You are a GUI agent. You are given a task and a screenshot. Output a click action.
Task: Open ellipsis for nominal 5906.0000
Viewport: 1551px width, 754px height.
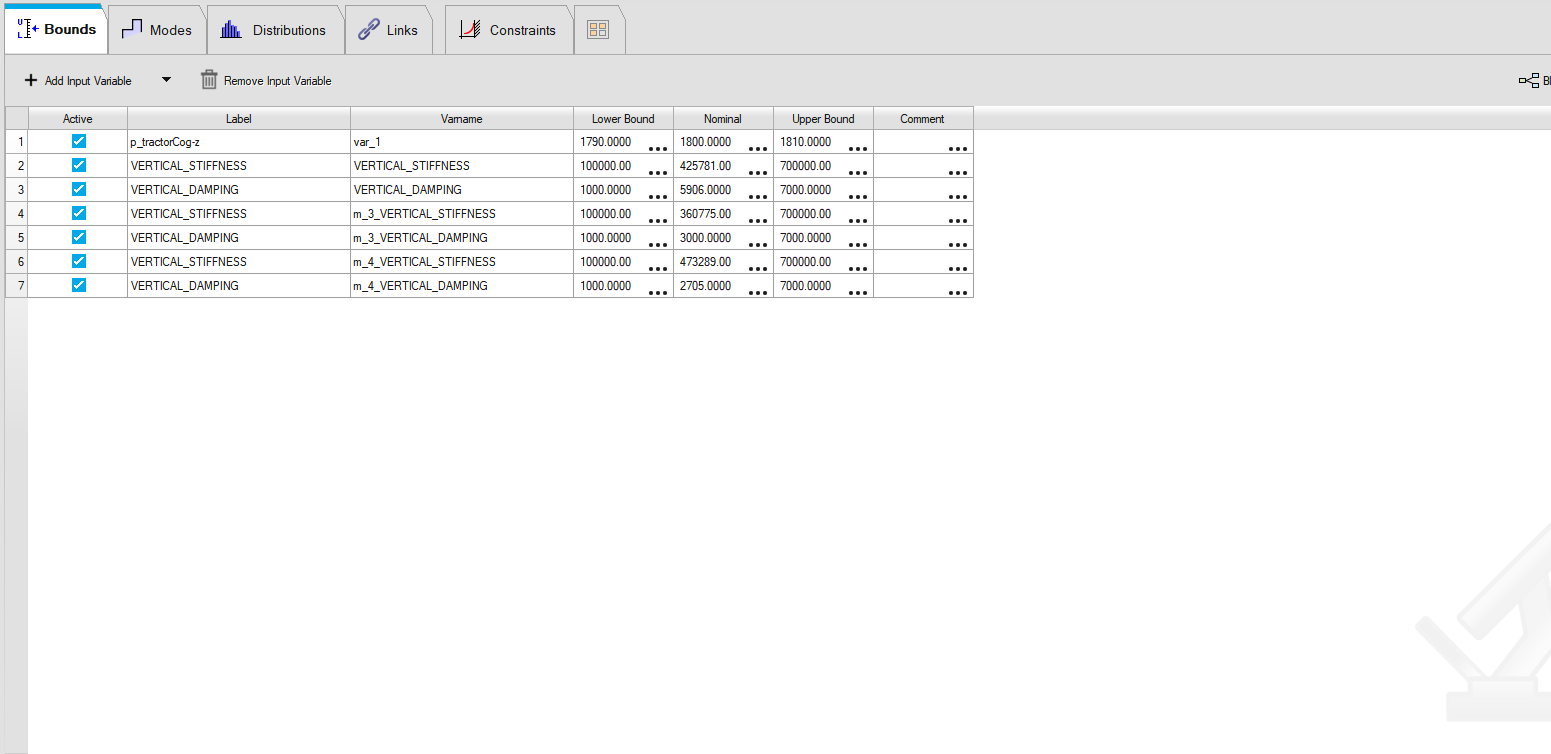(x=758, y=195)
